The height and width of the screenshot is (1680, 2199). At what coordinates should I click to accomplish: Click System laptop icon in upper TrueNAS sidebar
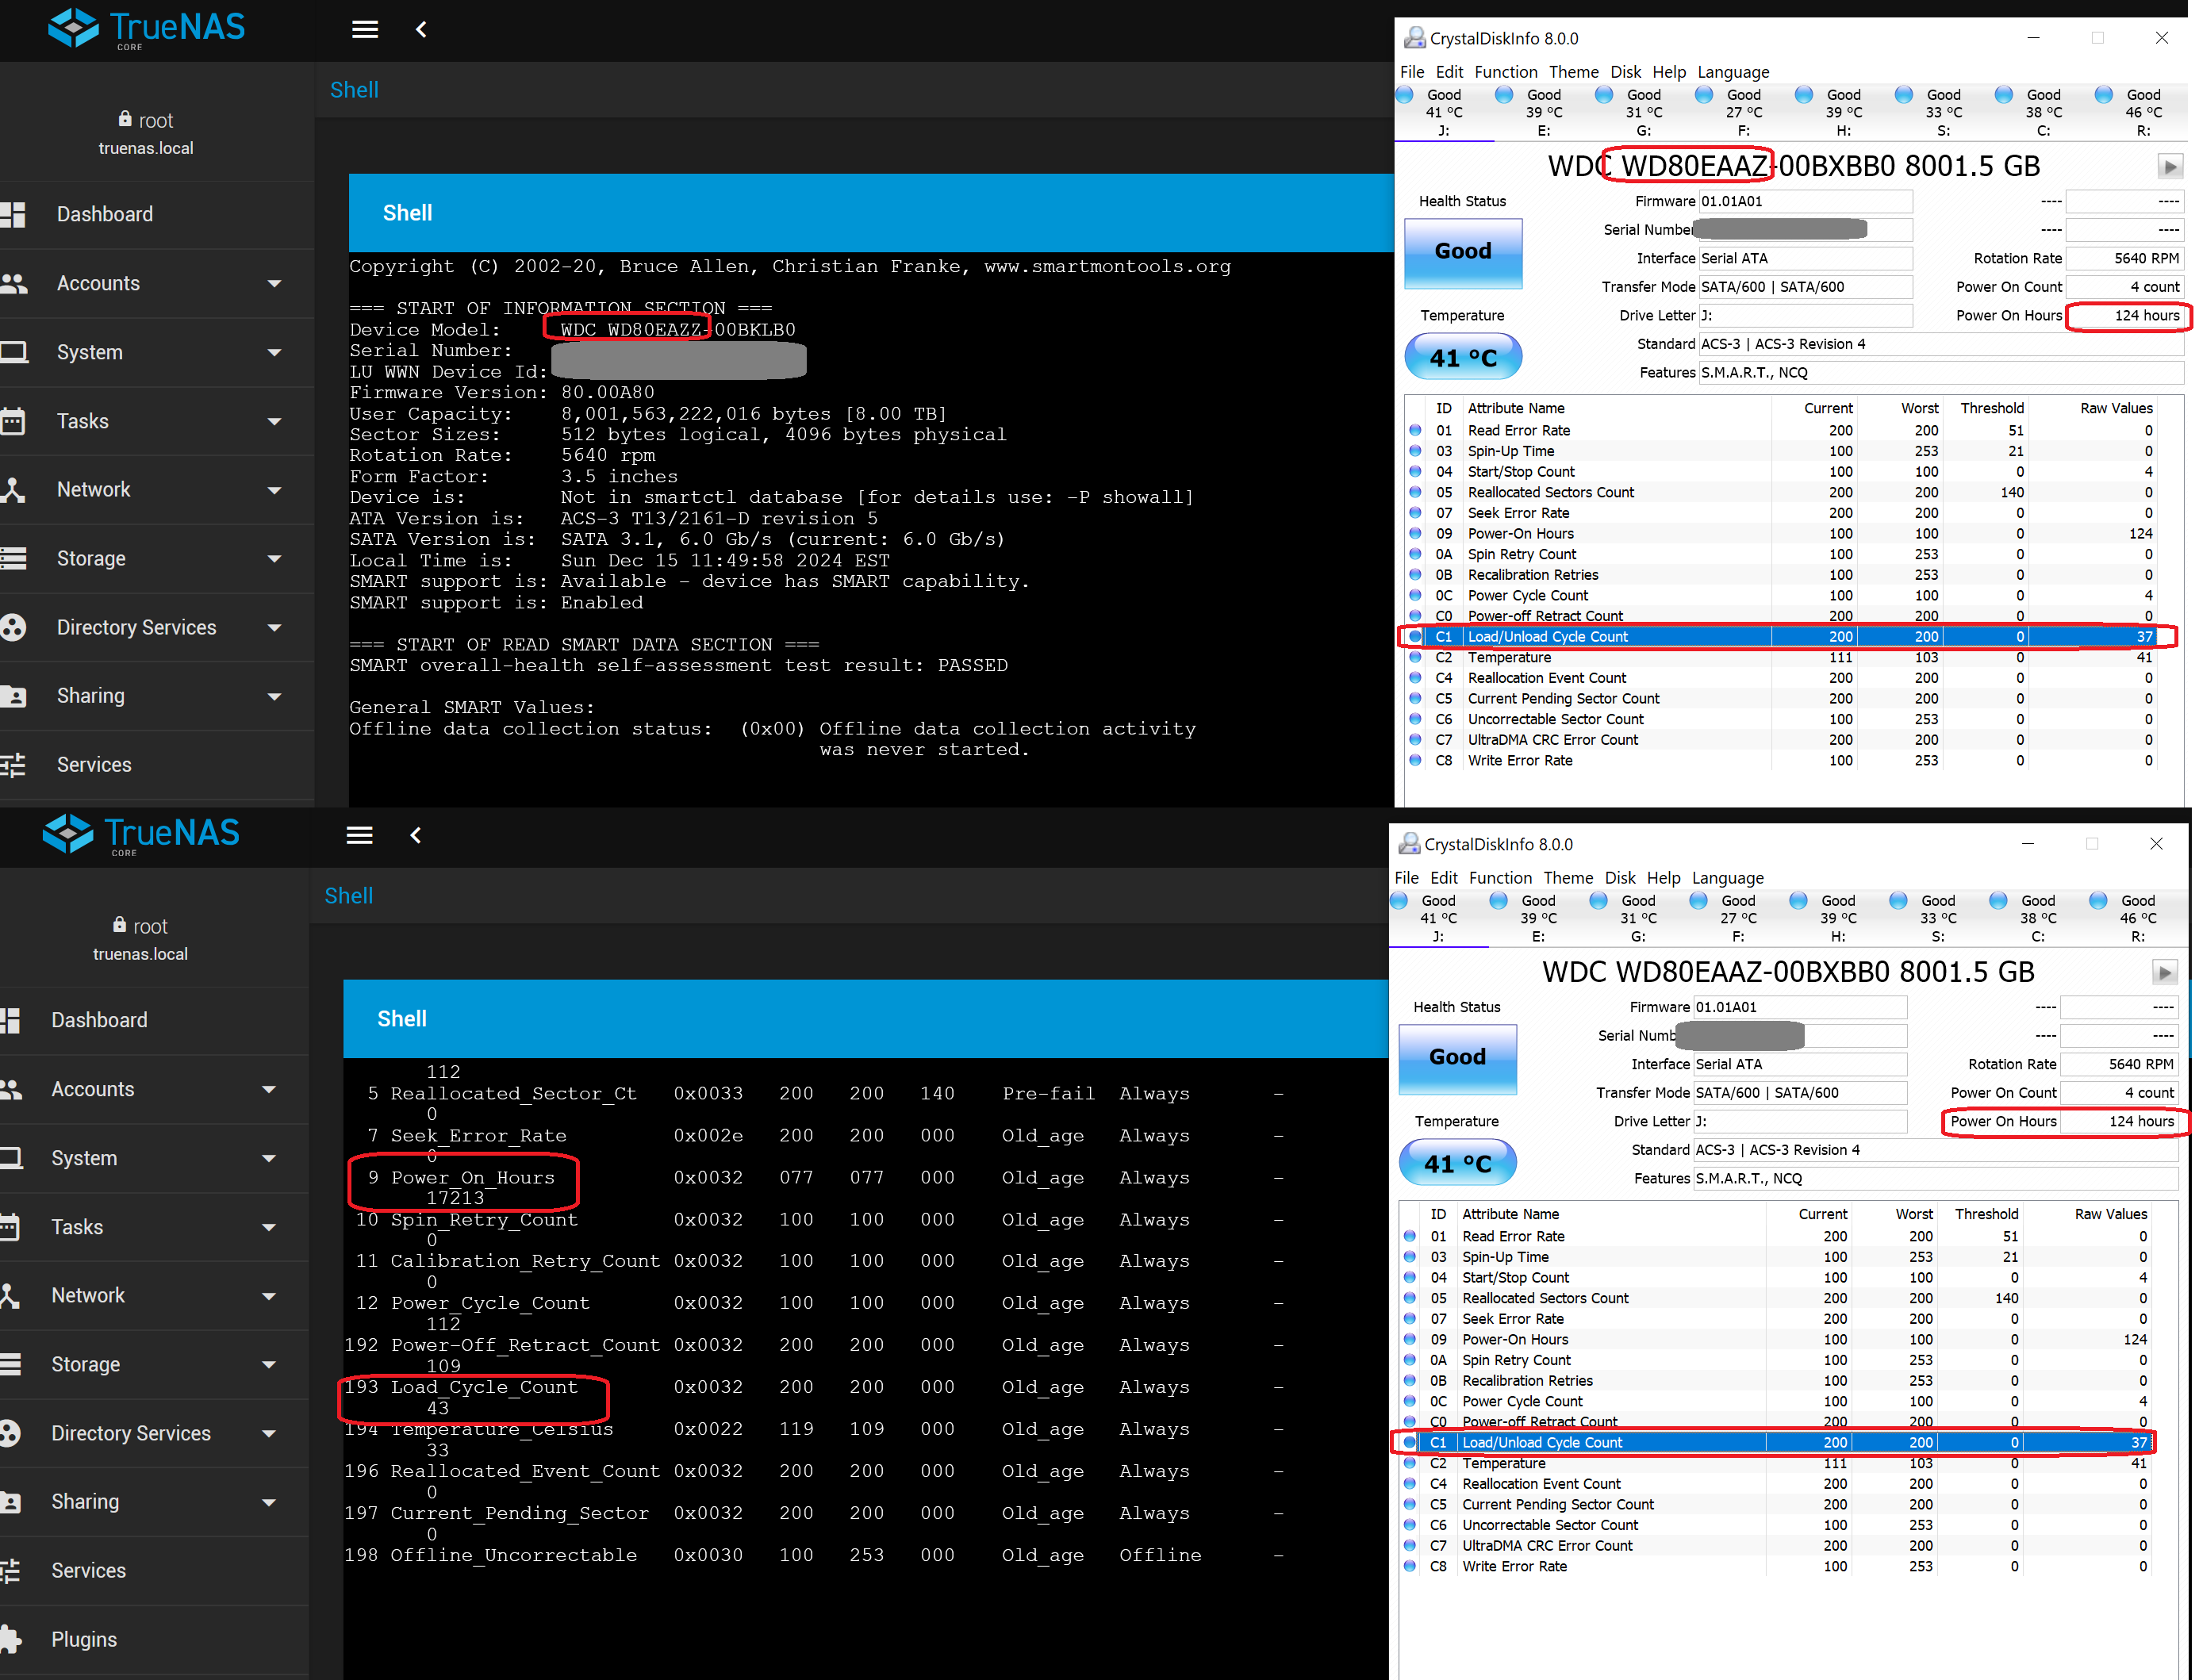pos(13,352)
